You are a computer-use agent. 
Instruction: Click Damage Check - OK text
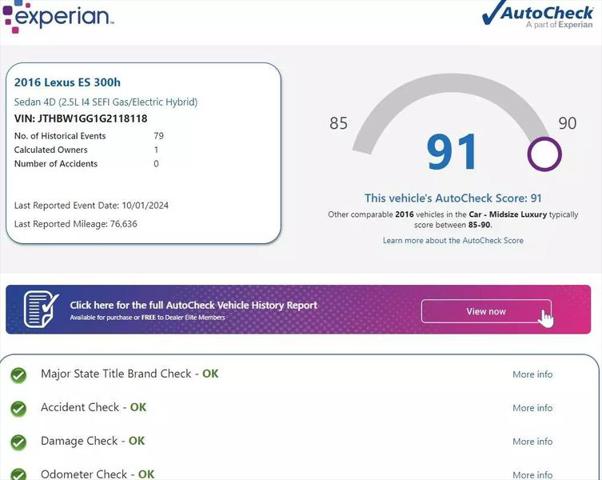point(93,441)
